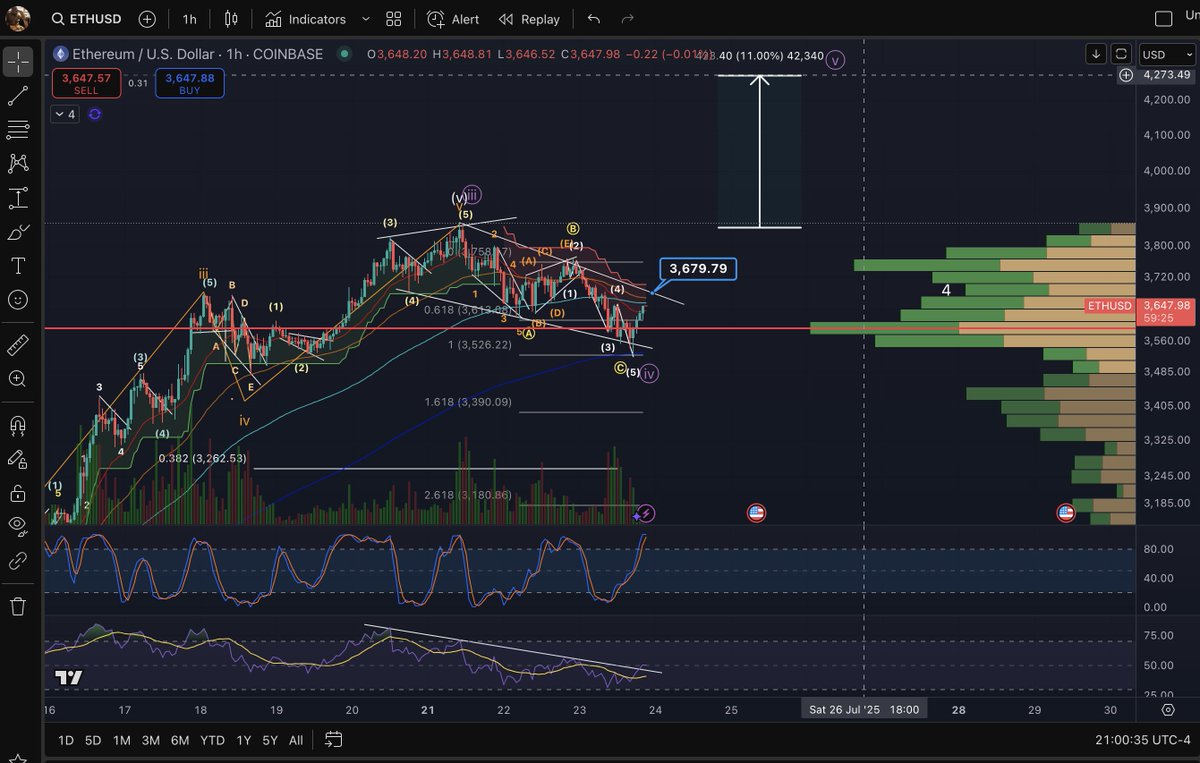1200x763 pixels.
Task: Click the TradingView logo on chart
Action: click(x=68, y=678)
